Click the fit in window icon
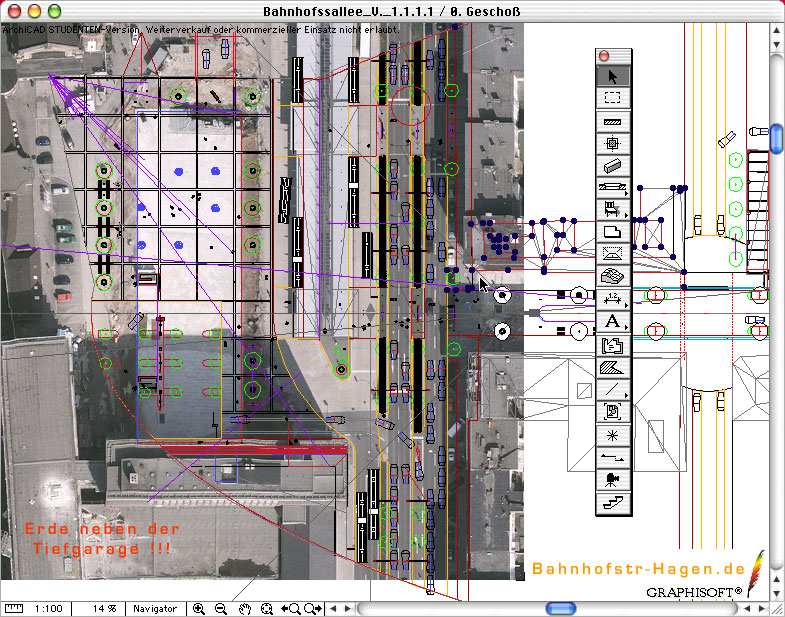 coord(266,608)
